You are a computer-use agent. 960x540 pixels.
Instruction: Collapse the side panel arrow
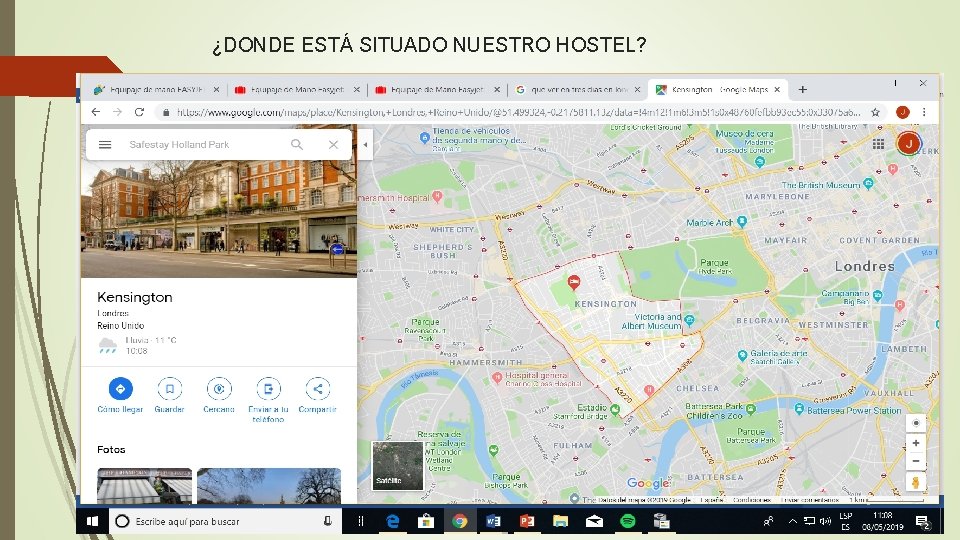click(x=366, y=144)
